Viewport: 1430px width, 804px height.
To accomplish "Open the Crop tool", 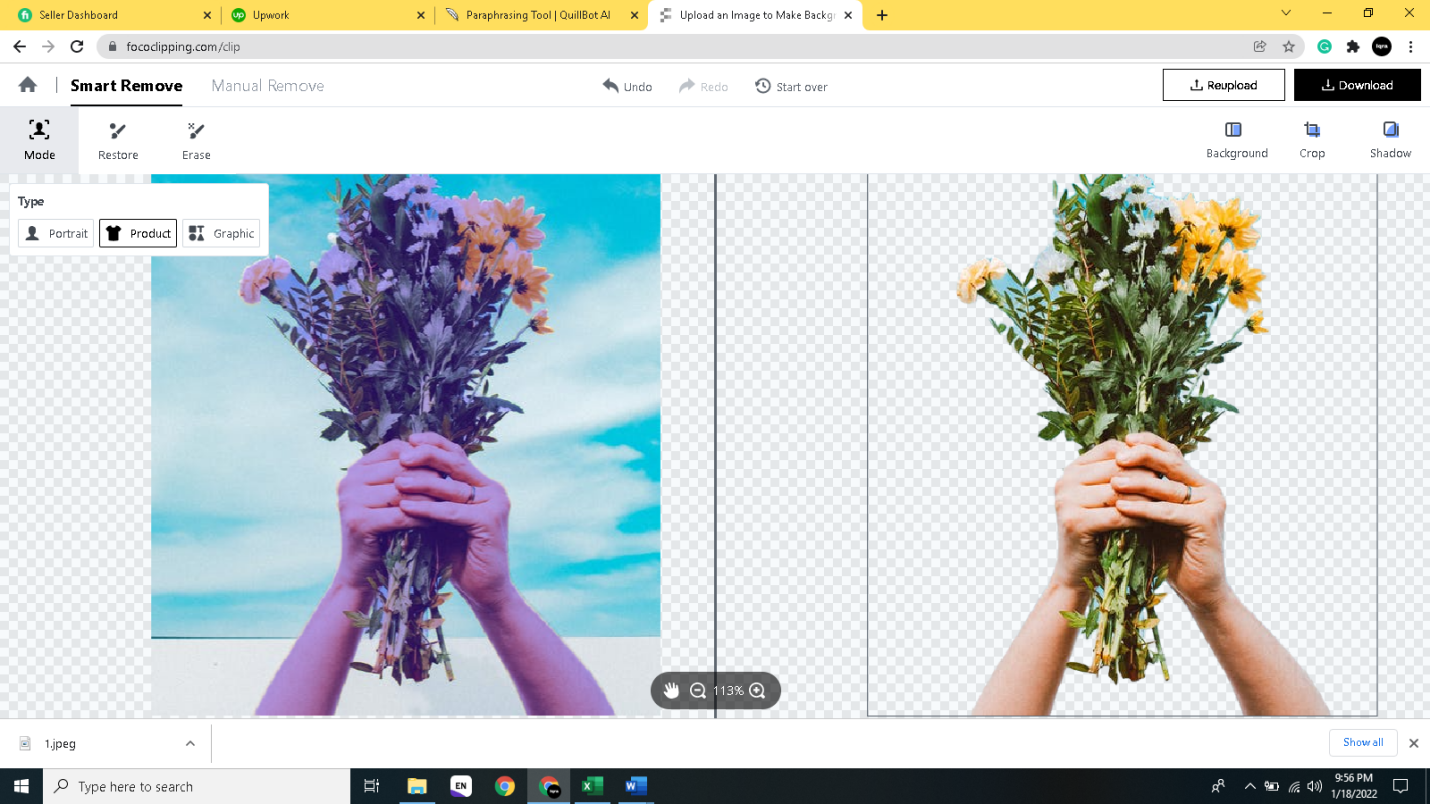I will pyautogui.click(x=1311, y=140).
